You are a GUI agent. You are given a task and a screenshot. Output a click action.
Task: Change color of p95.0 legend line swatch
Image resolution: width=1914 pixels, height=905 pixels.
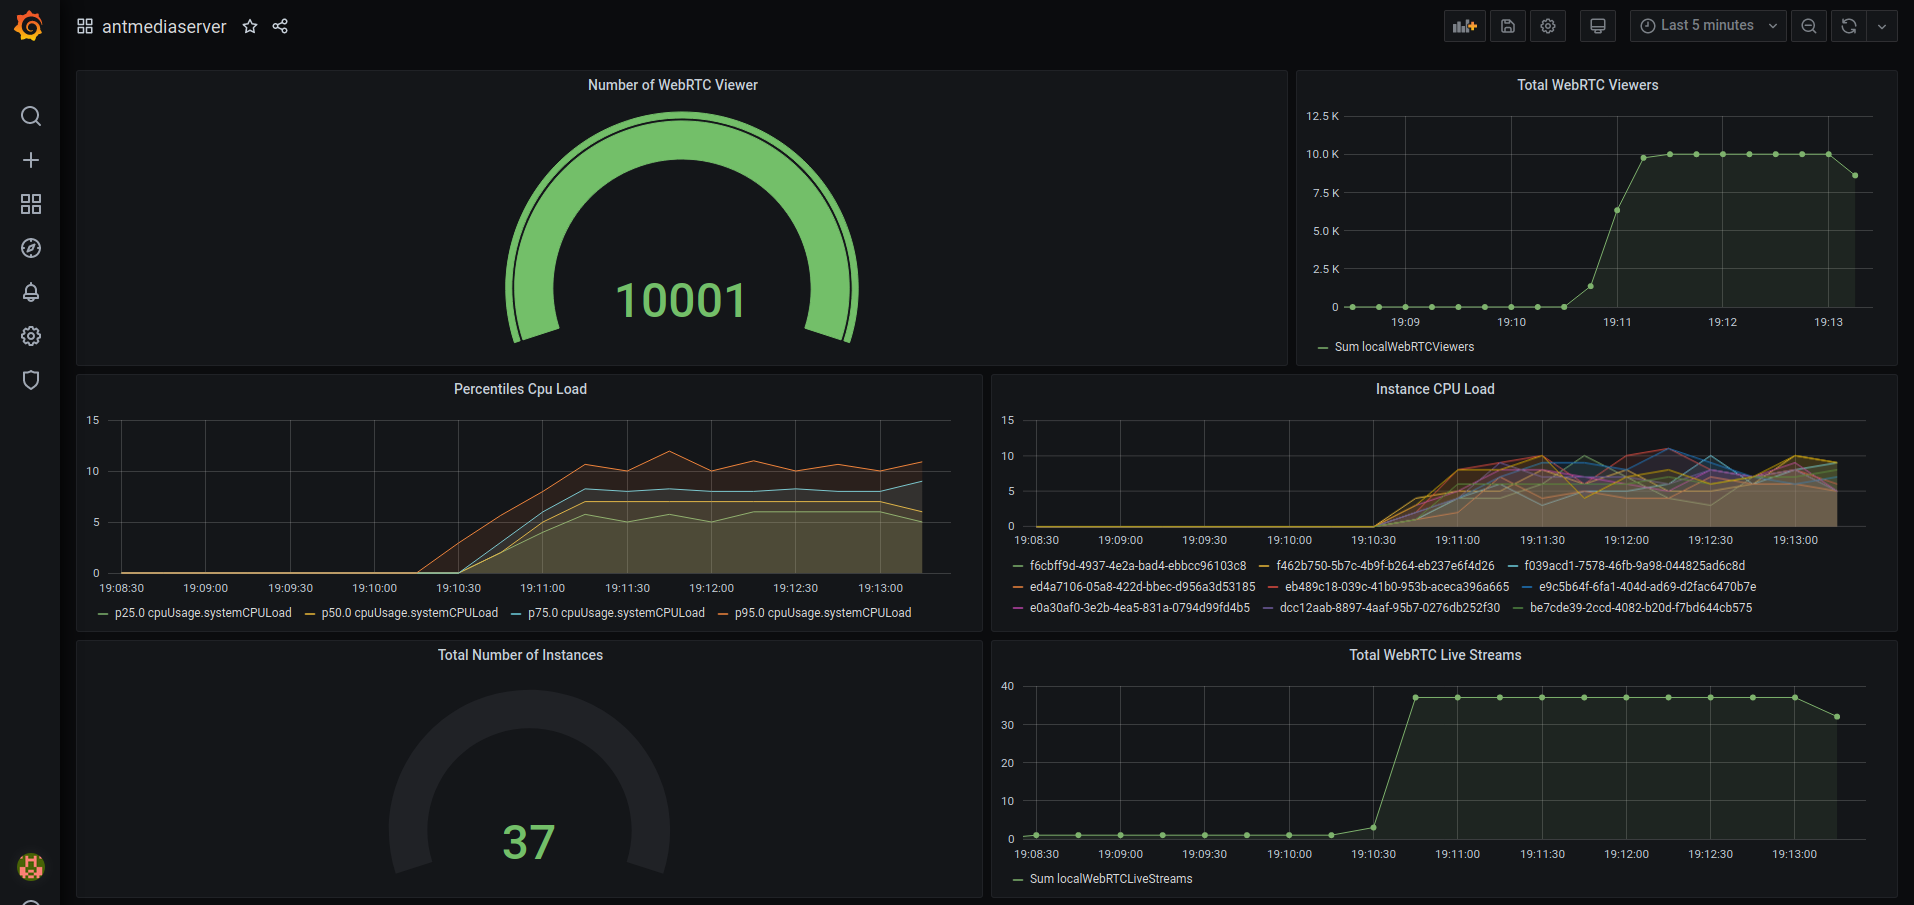pos(723,614)
